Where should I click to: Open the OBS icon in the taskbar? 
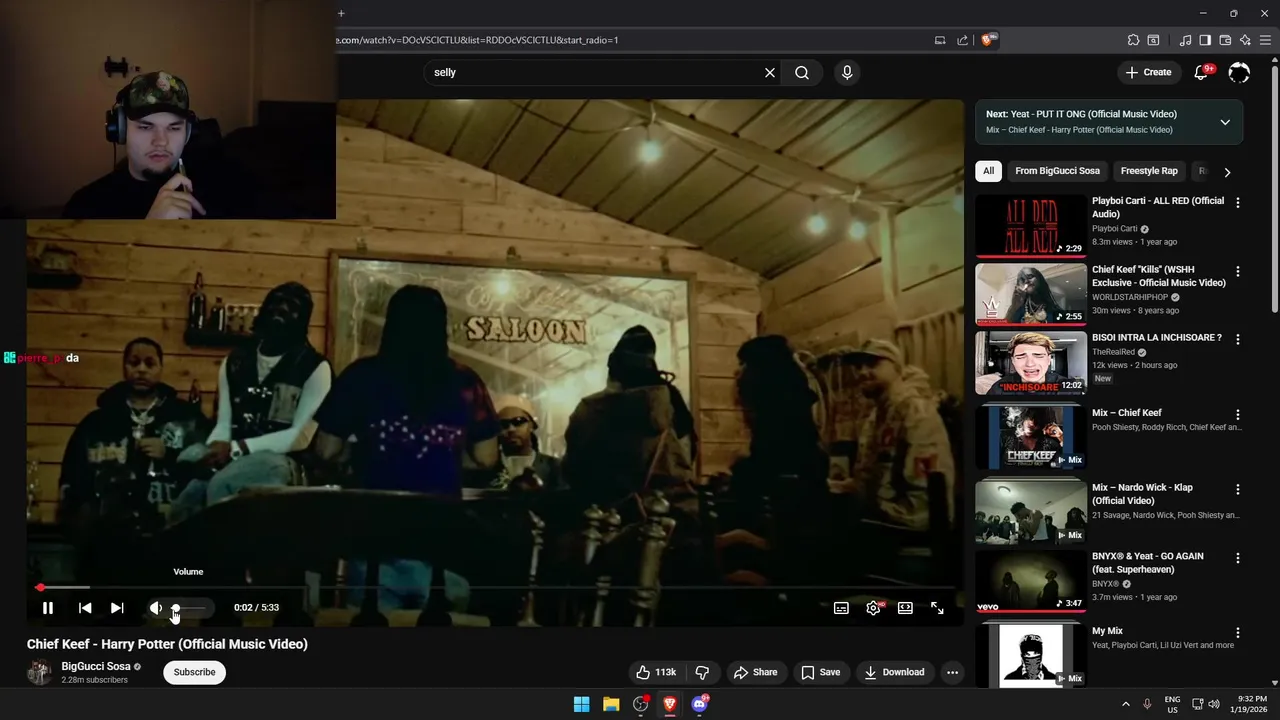641,704
